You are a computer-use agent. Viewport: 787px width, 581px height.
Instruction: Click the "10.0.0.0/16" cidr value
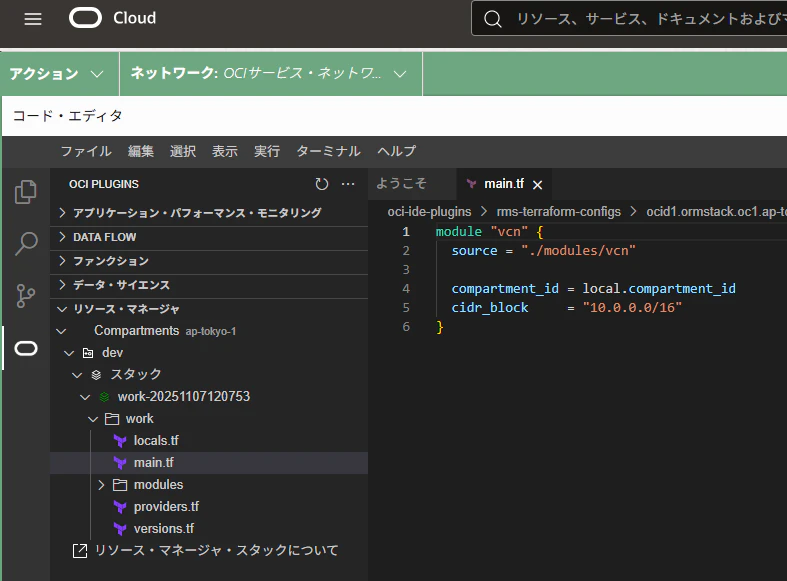tap(632, 308)
